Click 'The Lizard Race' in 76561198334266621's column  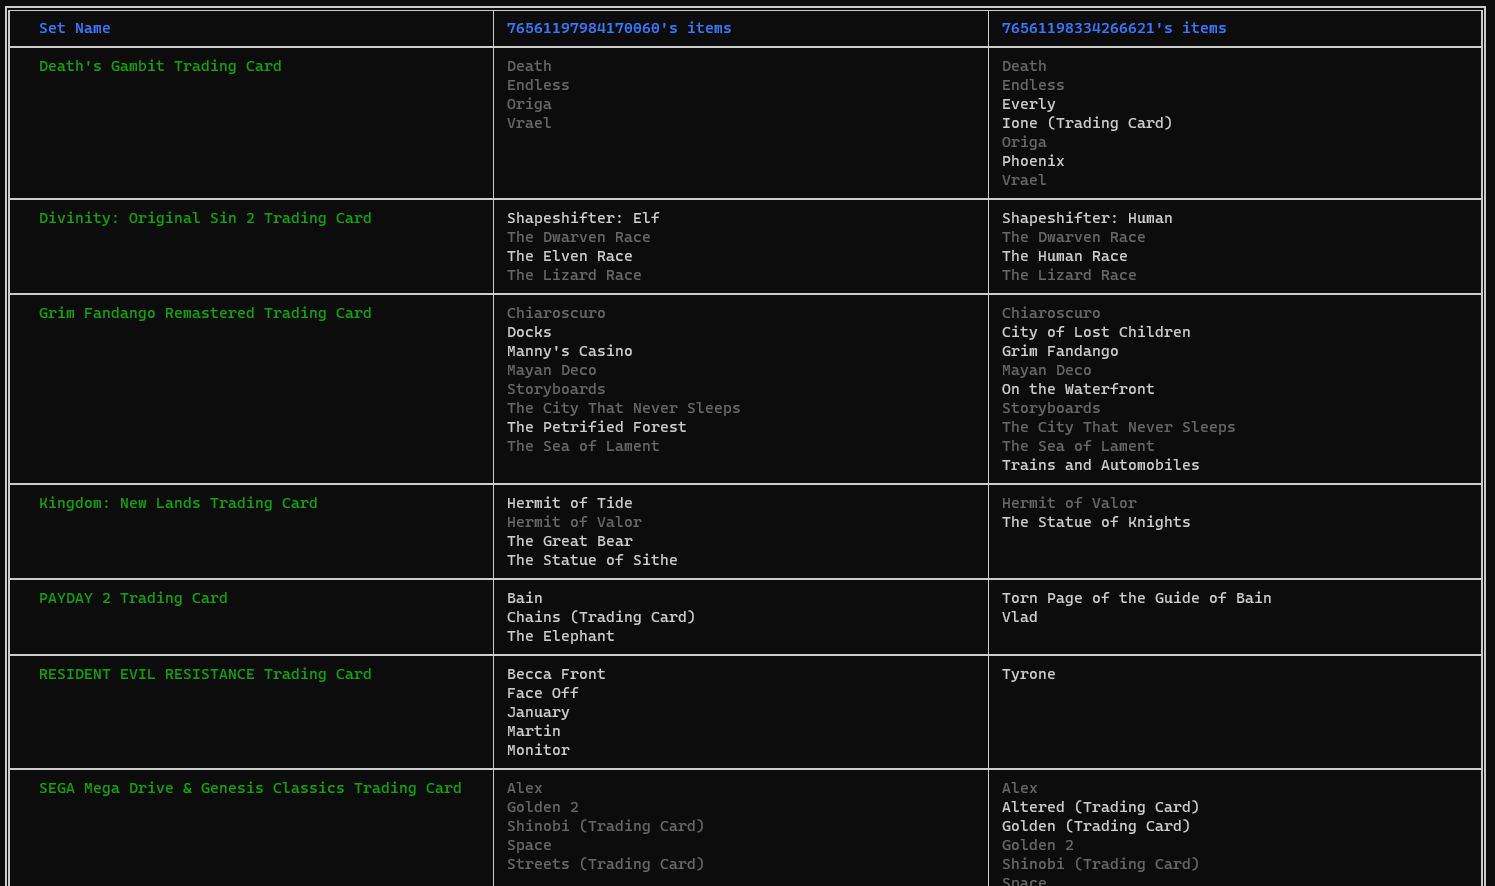[1069, 275]
